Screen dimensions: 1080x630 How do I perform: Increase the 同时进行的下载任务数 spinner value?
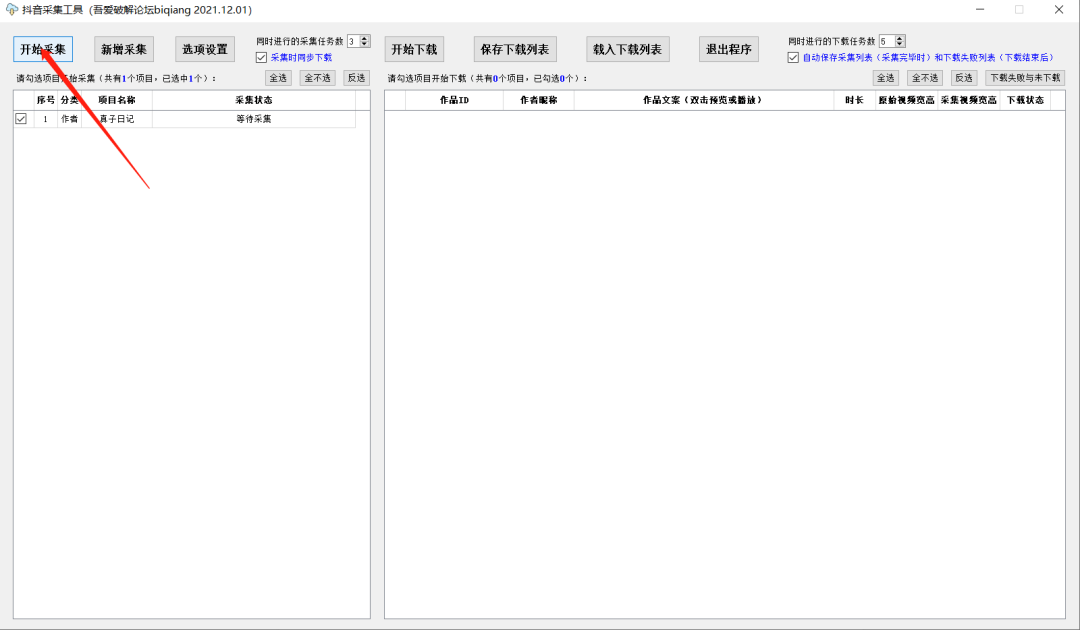point(900,38)
